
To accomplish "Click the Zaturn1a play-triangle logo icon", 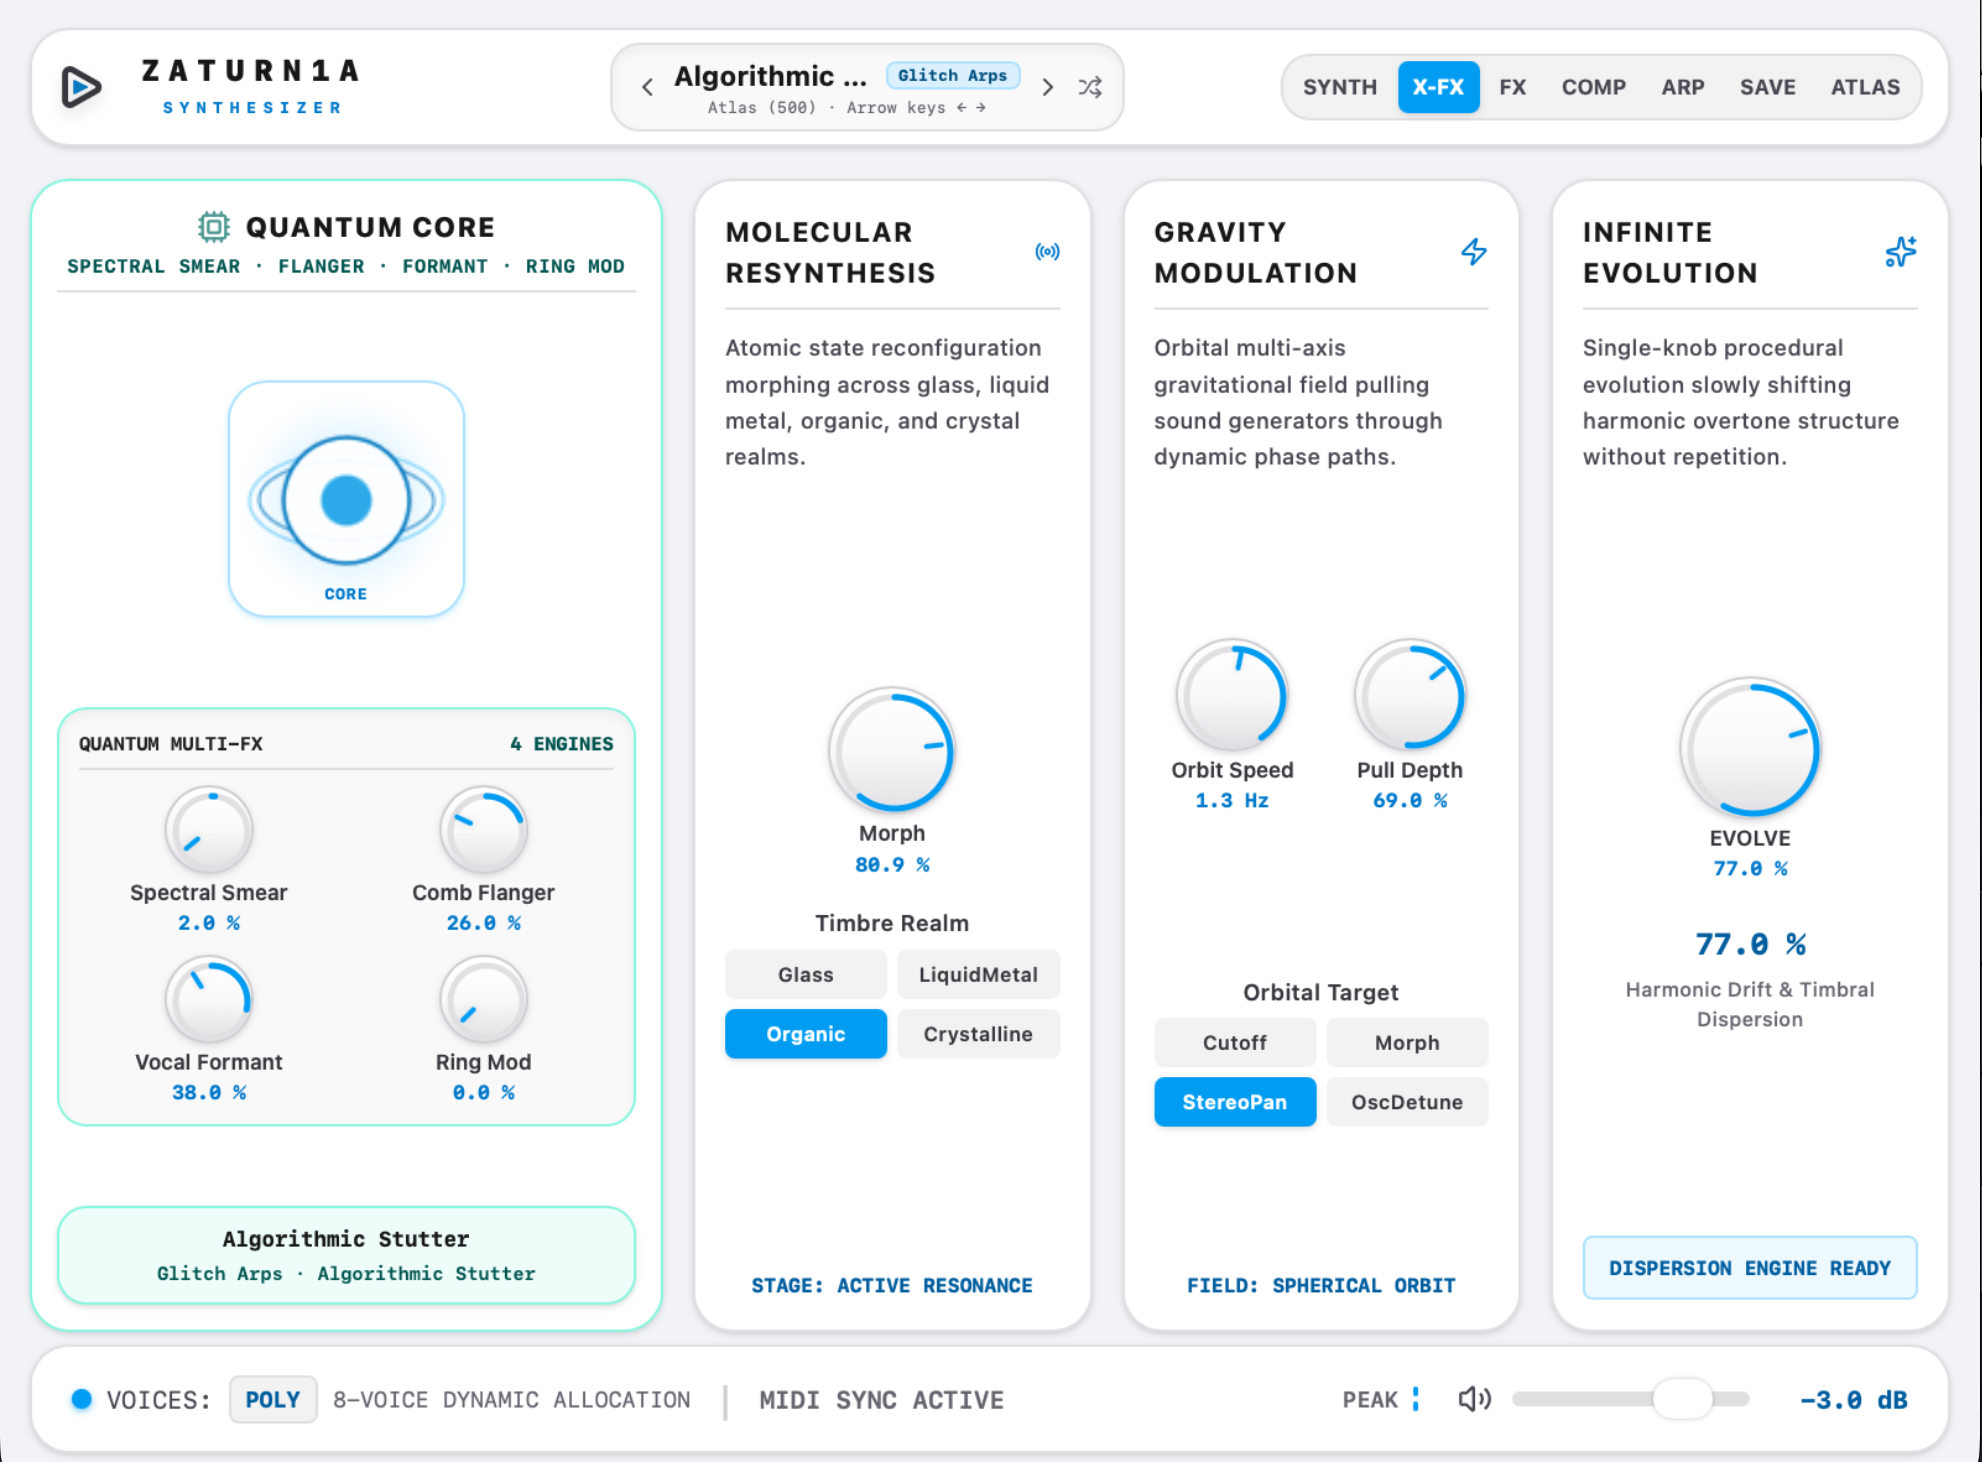I will 81,87.
